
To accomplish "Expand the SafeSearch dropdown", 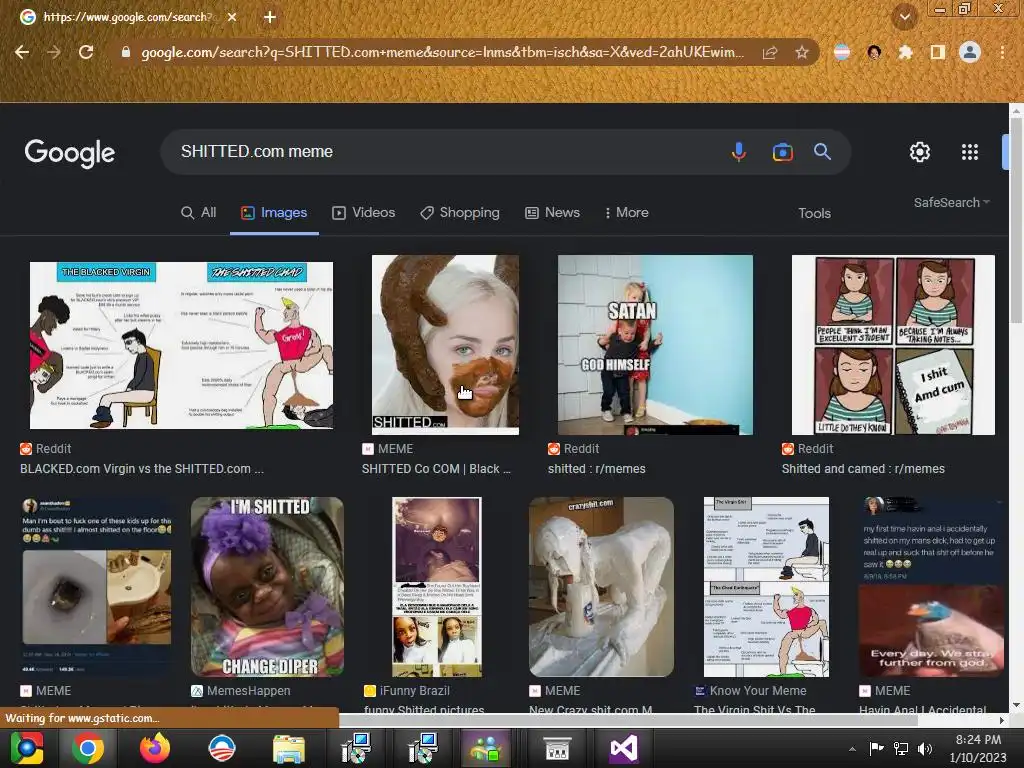I will point(952,202).
